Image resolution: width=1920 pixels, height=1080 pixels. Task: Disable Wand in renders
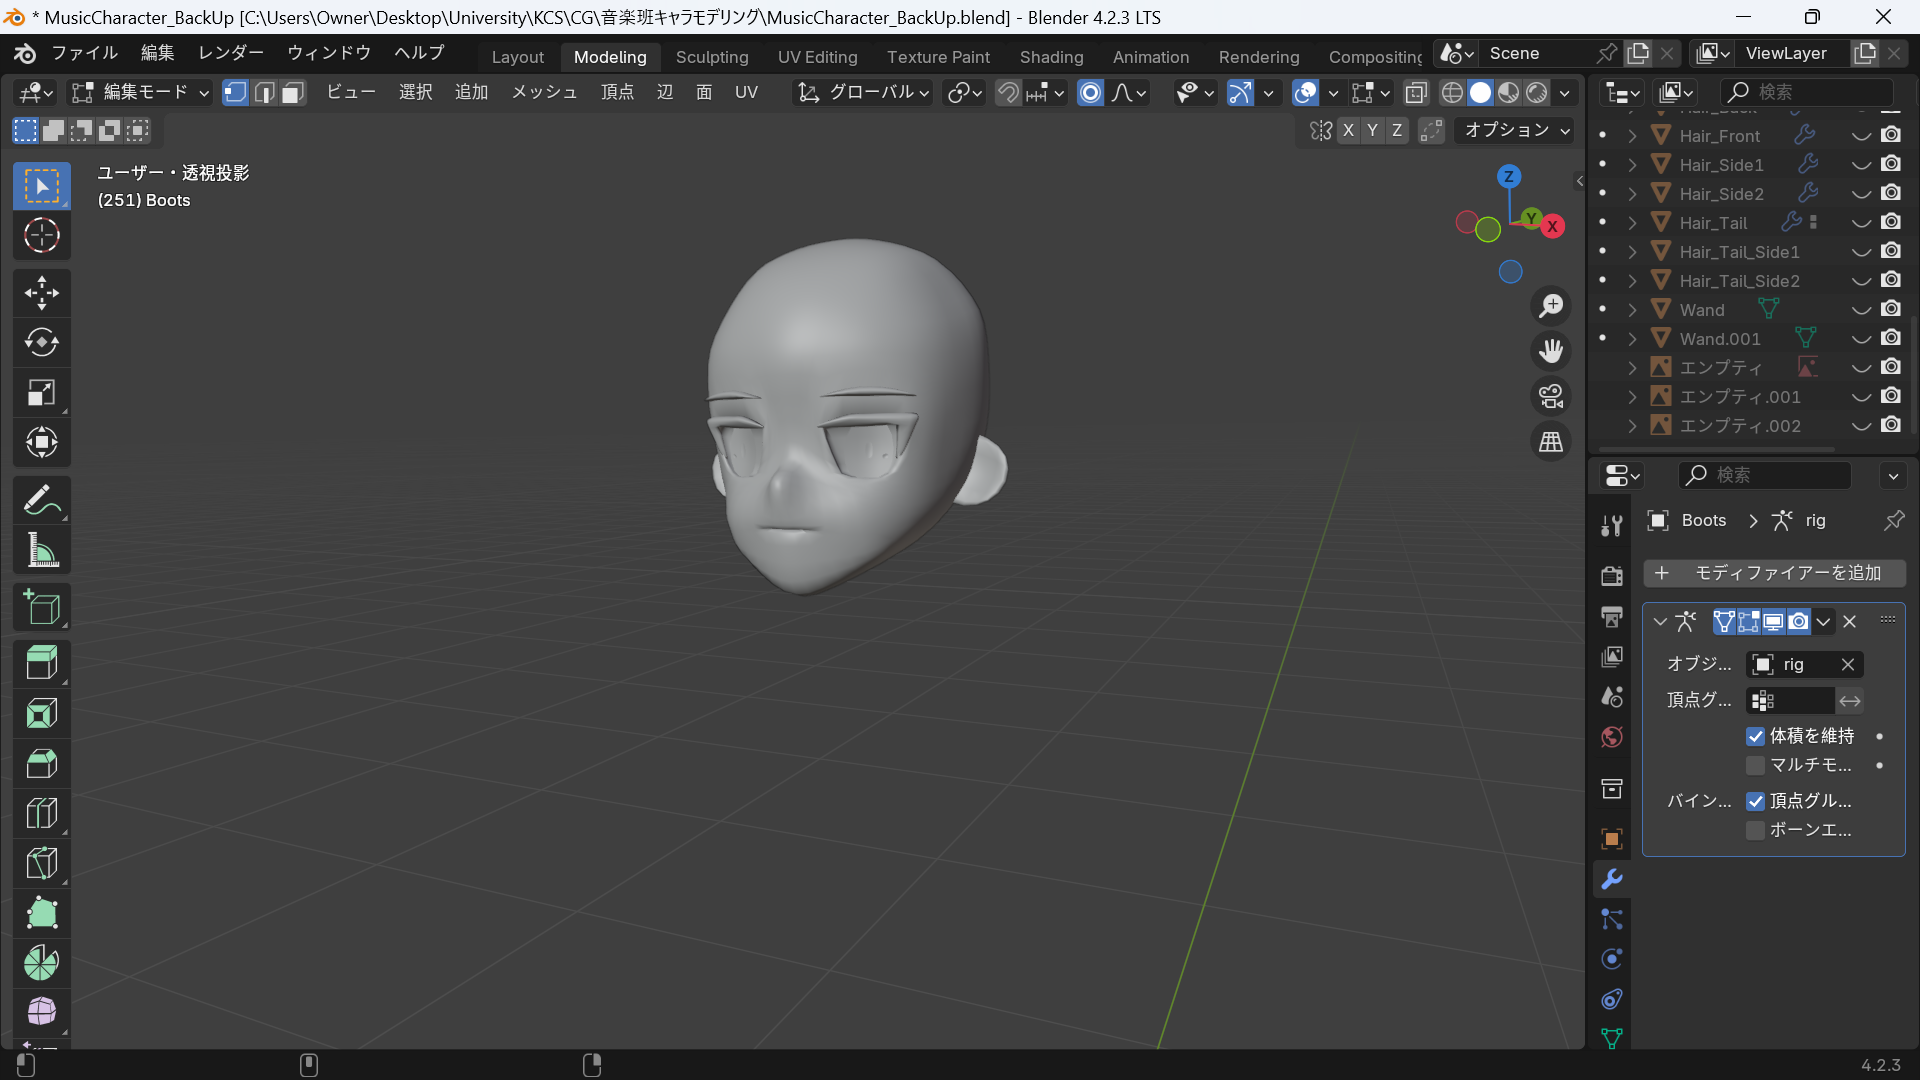[1891, 309]
